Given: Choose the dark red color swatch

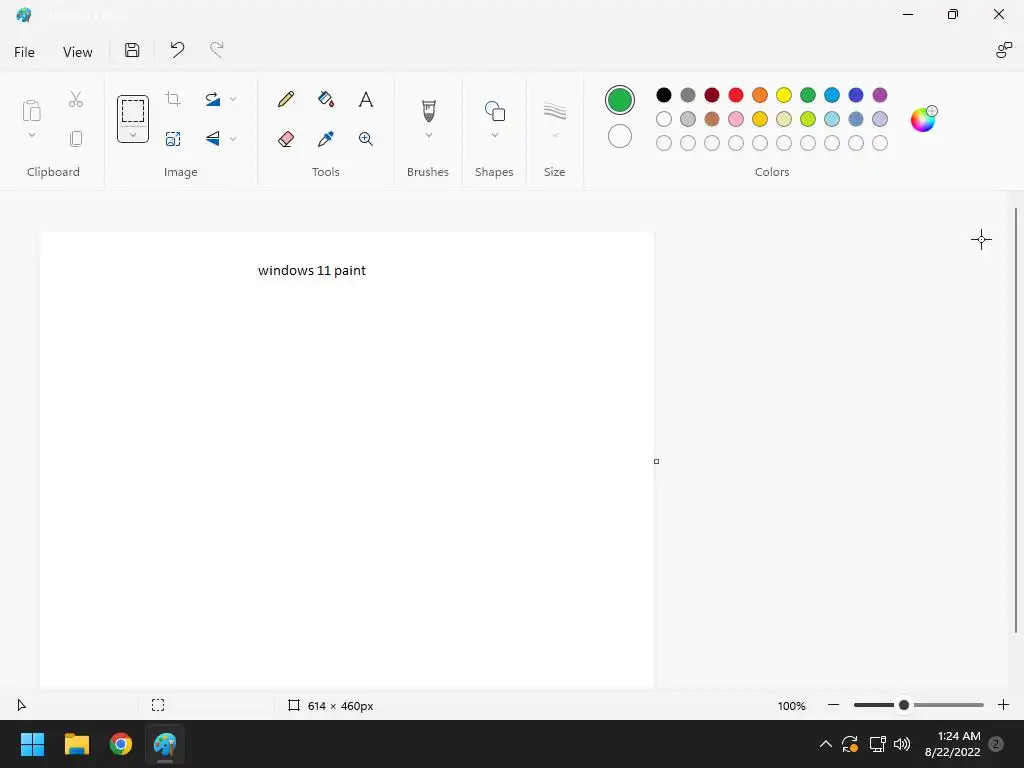Looking at the screenshot, I should 712,95.
